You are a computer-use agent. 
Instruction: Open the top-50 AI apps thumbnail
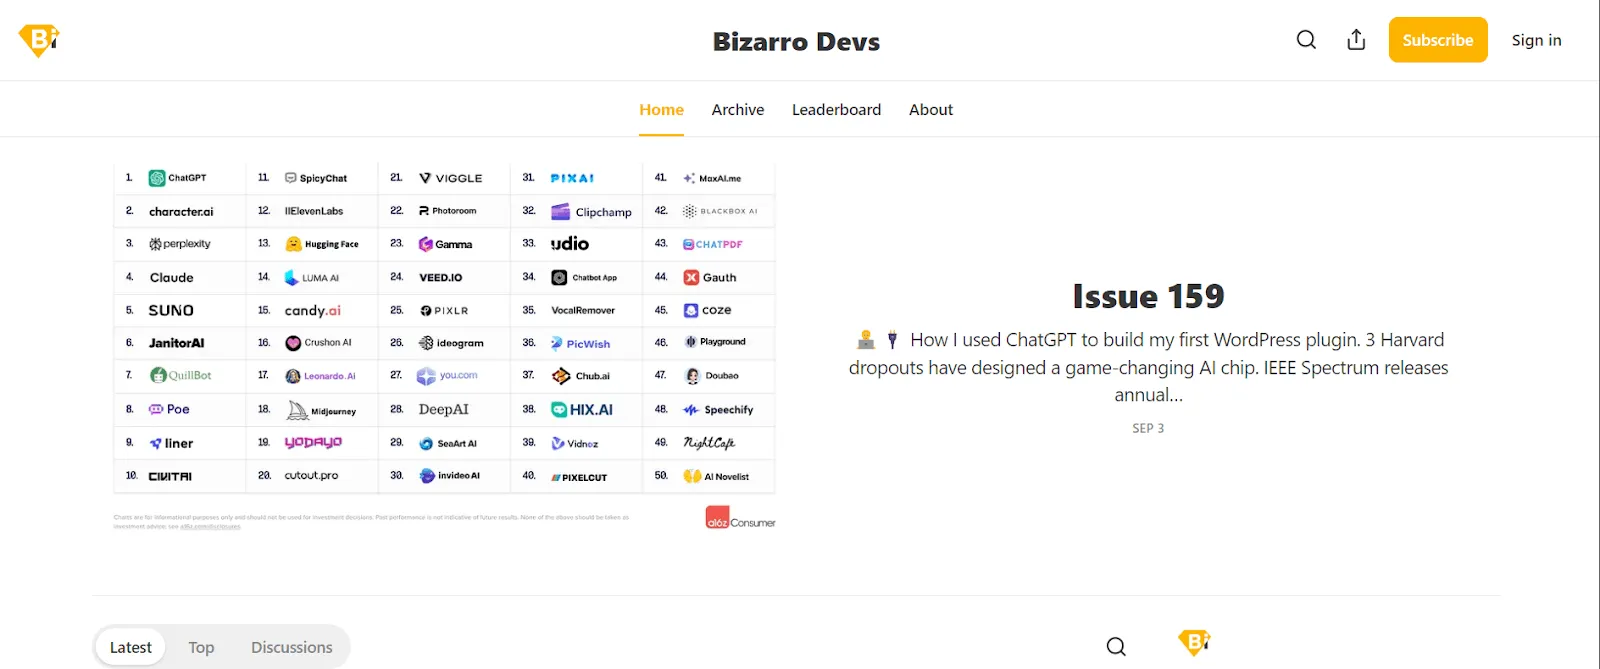click(x=444, y=346)
